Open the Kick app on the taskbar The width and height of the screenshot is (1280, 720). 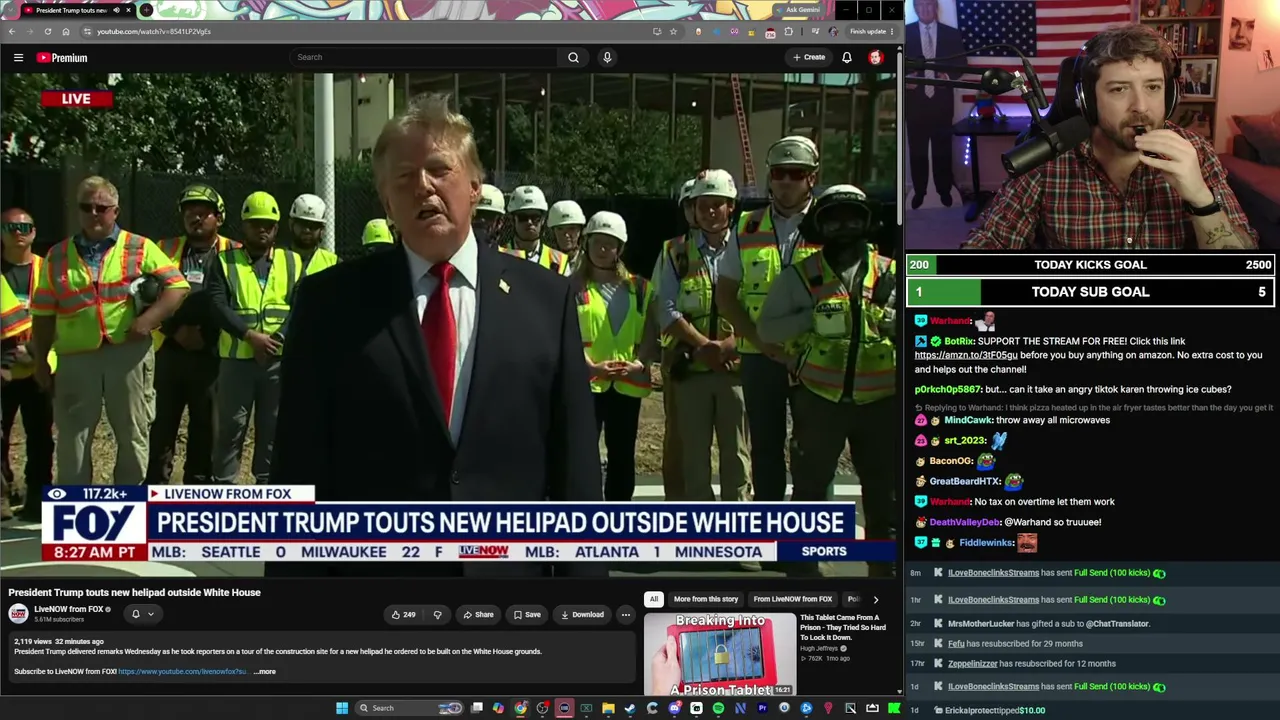tap(894, 708)
